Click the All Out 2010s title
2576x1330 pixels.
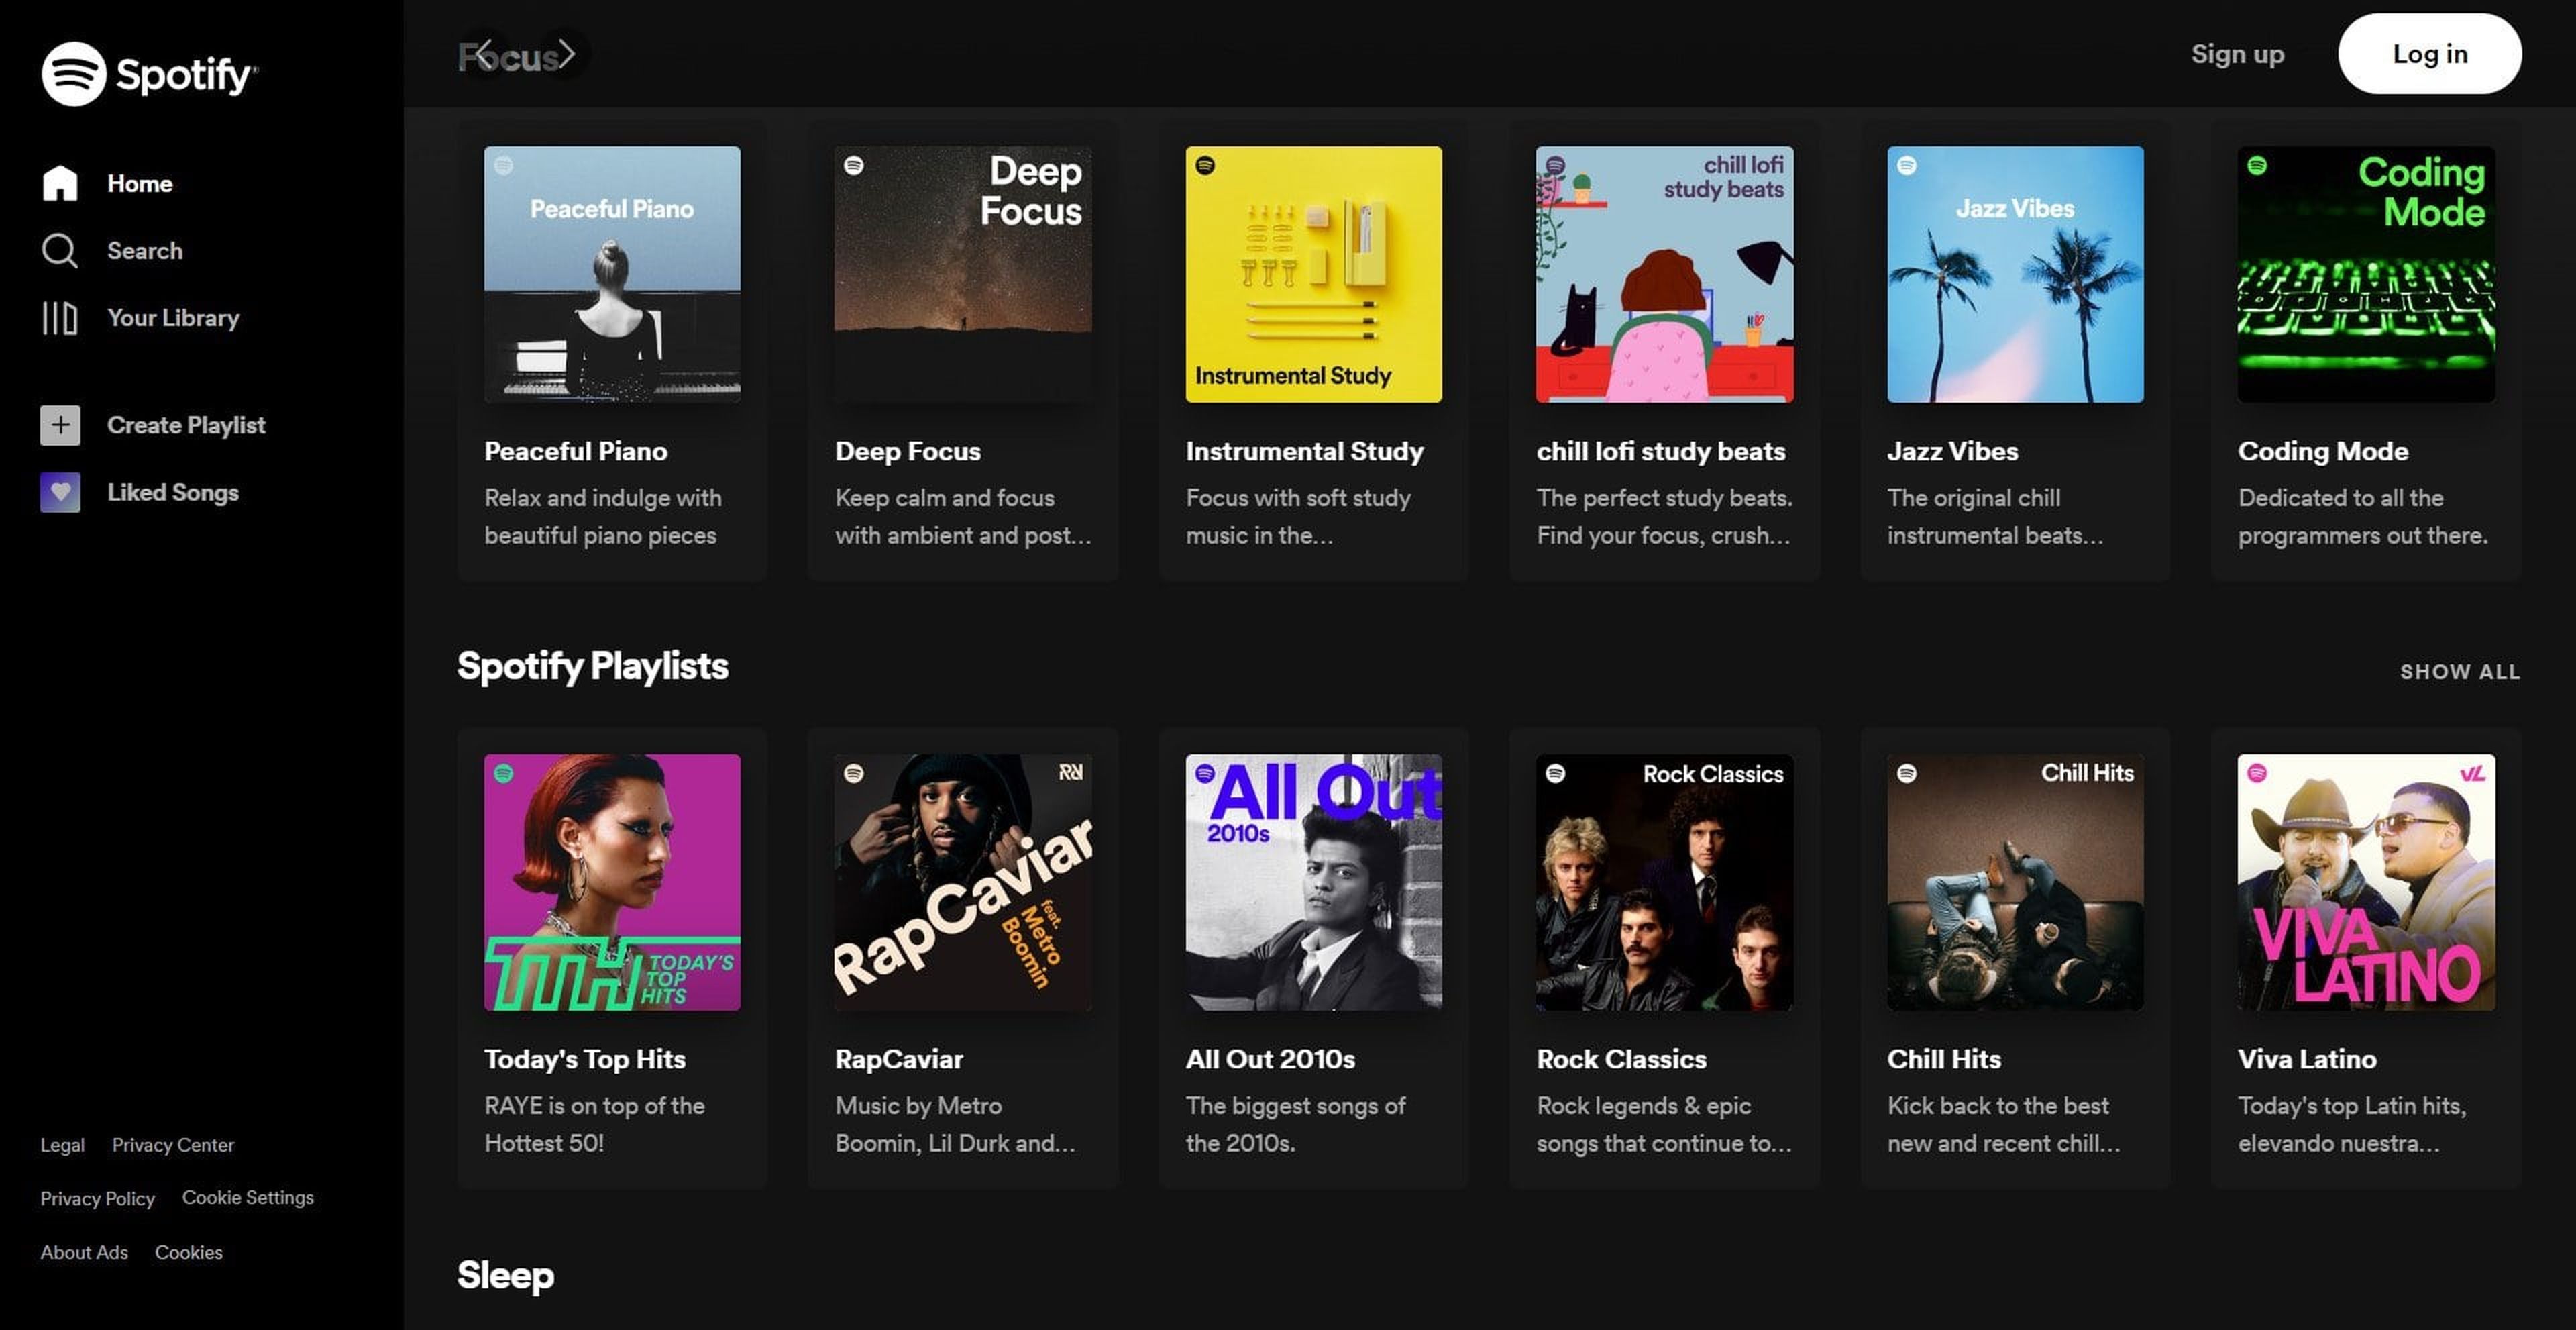1270,1059
